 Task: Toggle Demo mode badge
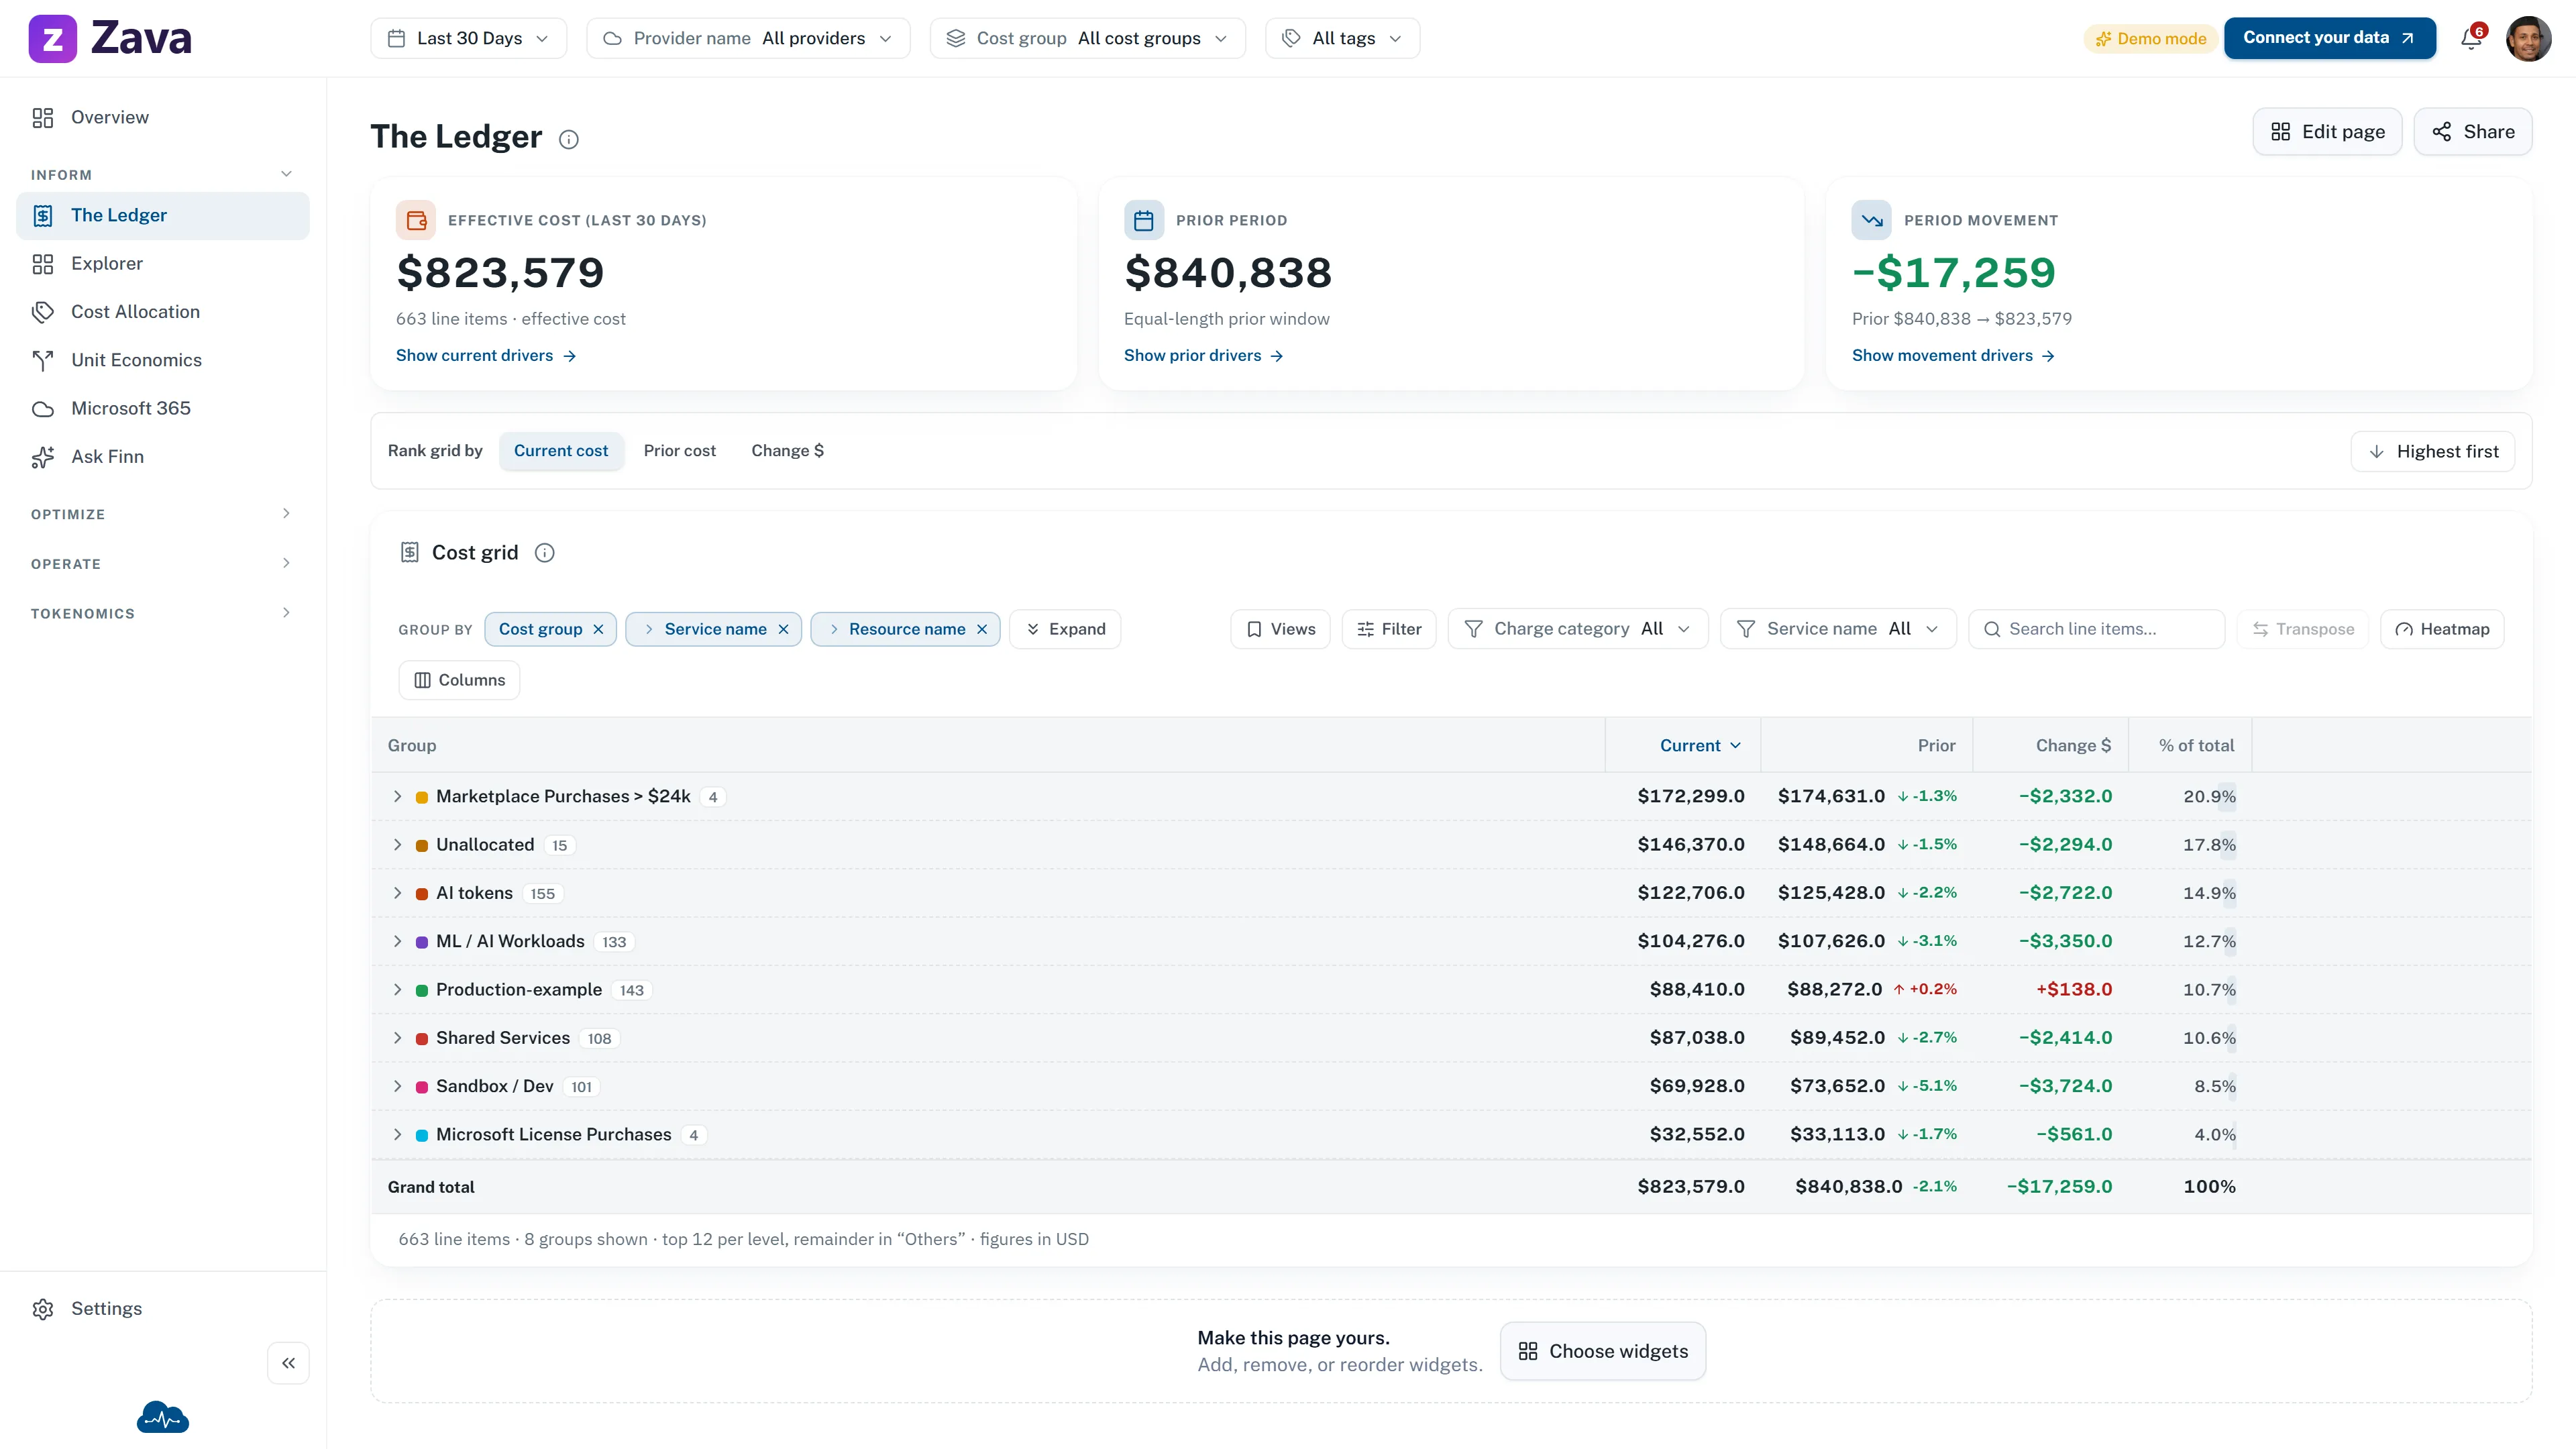click(x=2151, y=38)
